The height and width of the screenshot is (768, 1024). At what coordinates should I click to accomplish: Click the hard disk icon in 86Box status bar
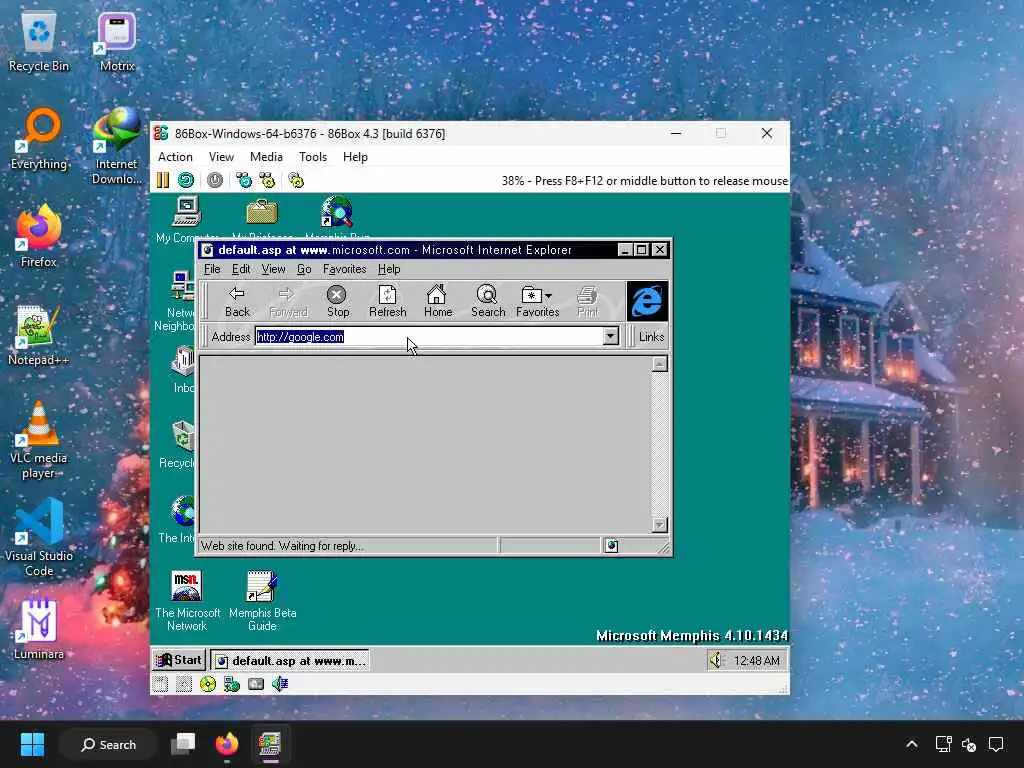256,684
